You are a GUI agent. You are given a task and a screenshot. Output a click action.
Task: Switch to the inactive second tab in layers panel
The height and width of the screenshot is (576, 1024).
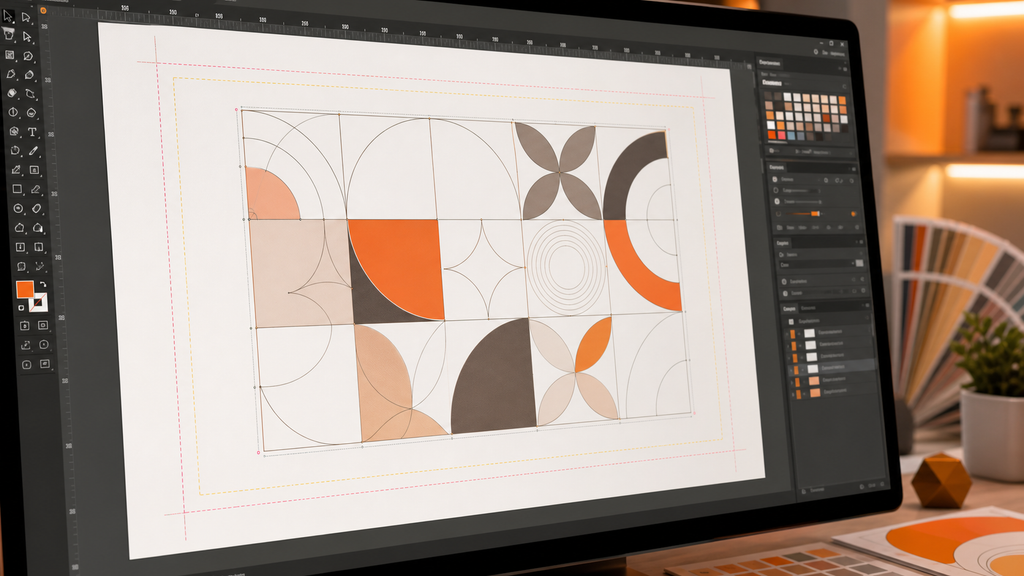coord(808,308)
